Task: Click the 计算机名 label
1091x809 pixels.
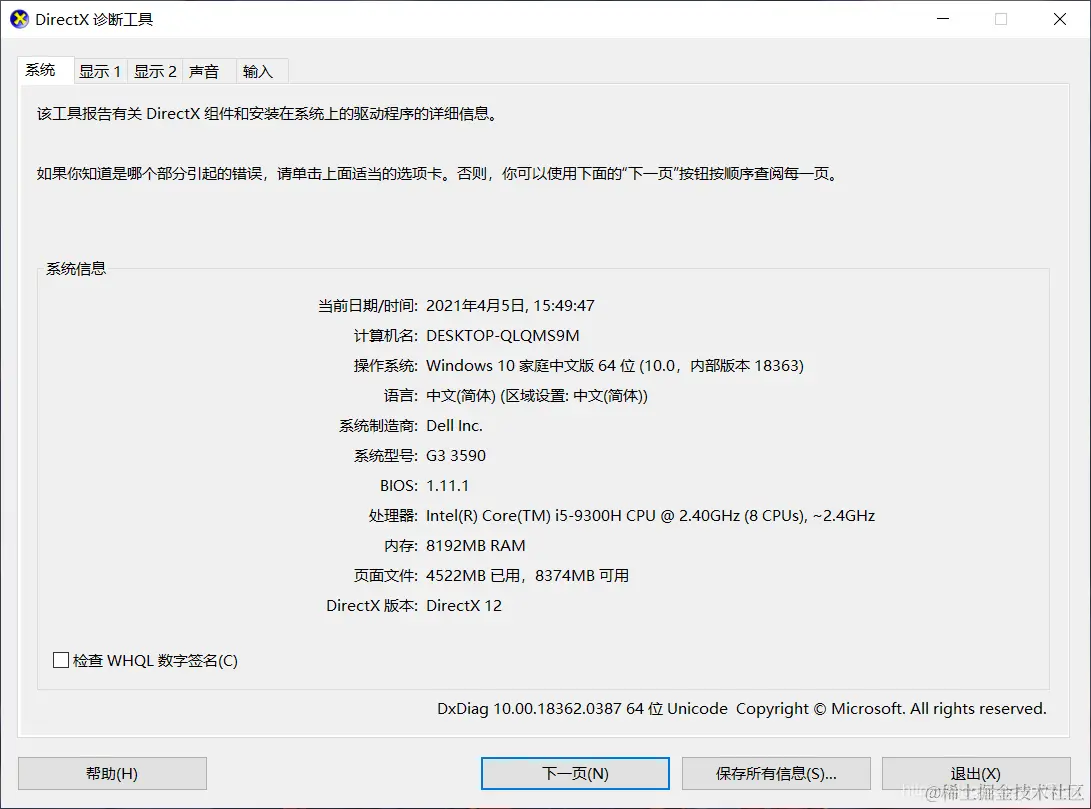Action: (x=385, y=335)
